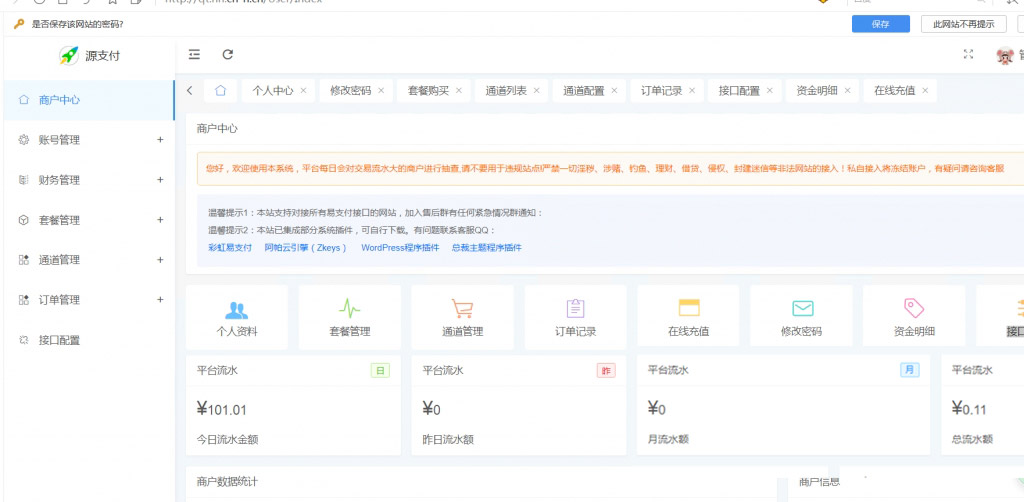Toggle fullscreen mode icon in header
This screenshot has width=1024, height=502.
(967, 55)
